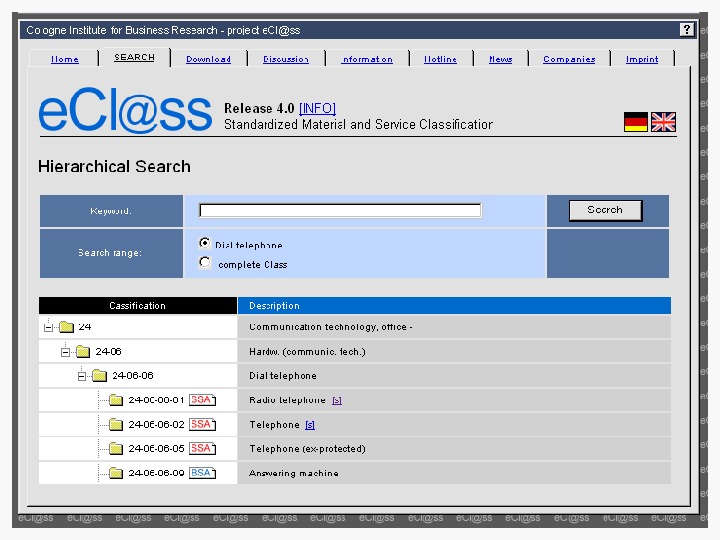This screenshot has width=720, height=540.
Task: Open the News tab
Action: (501, 59)
